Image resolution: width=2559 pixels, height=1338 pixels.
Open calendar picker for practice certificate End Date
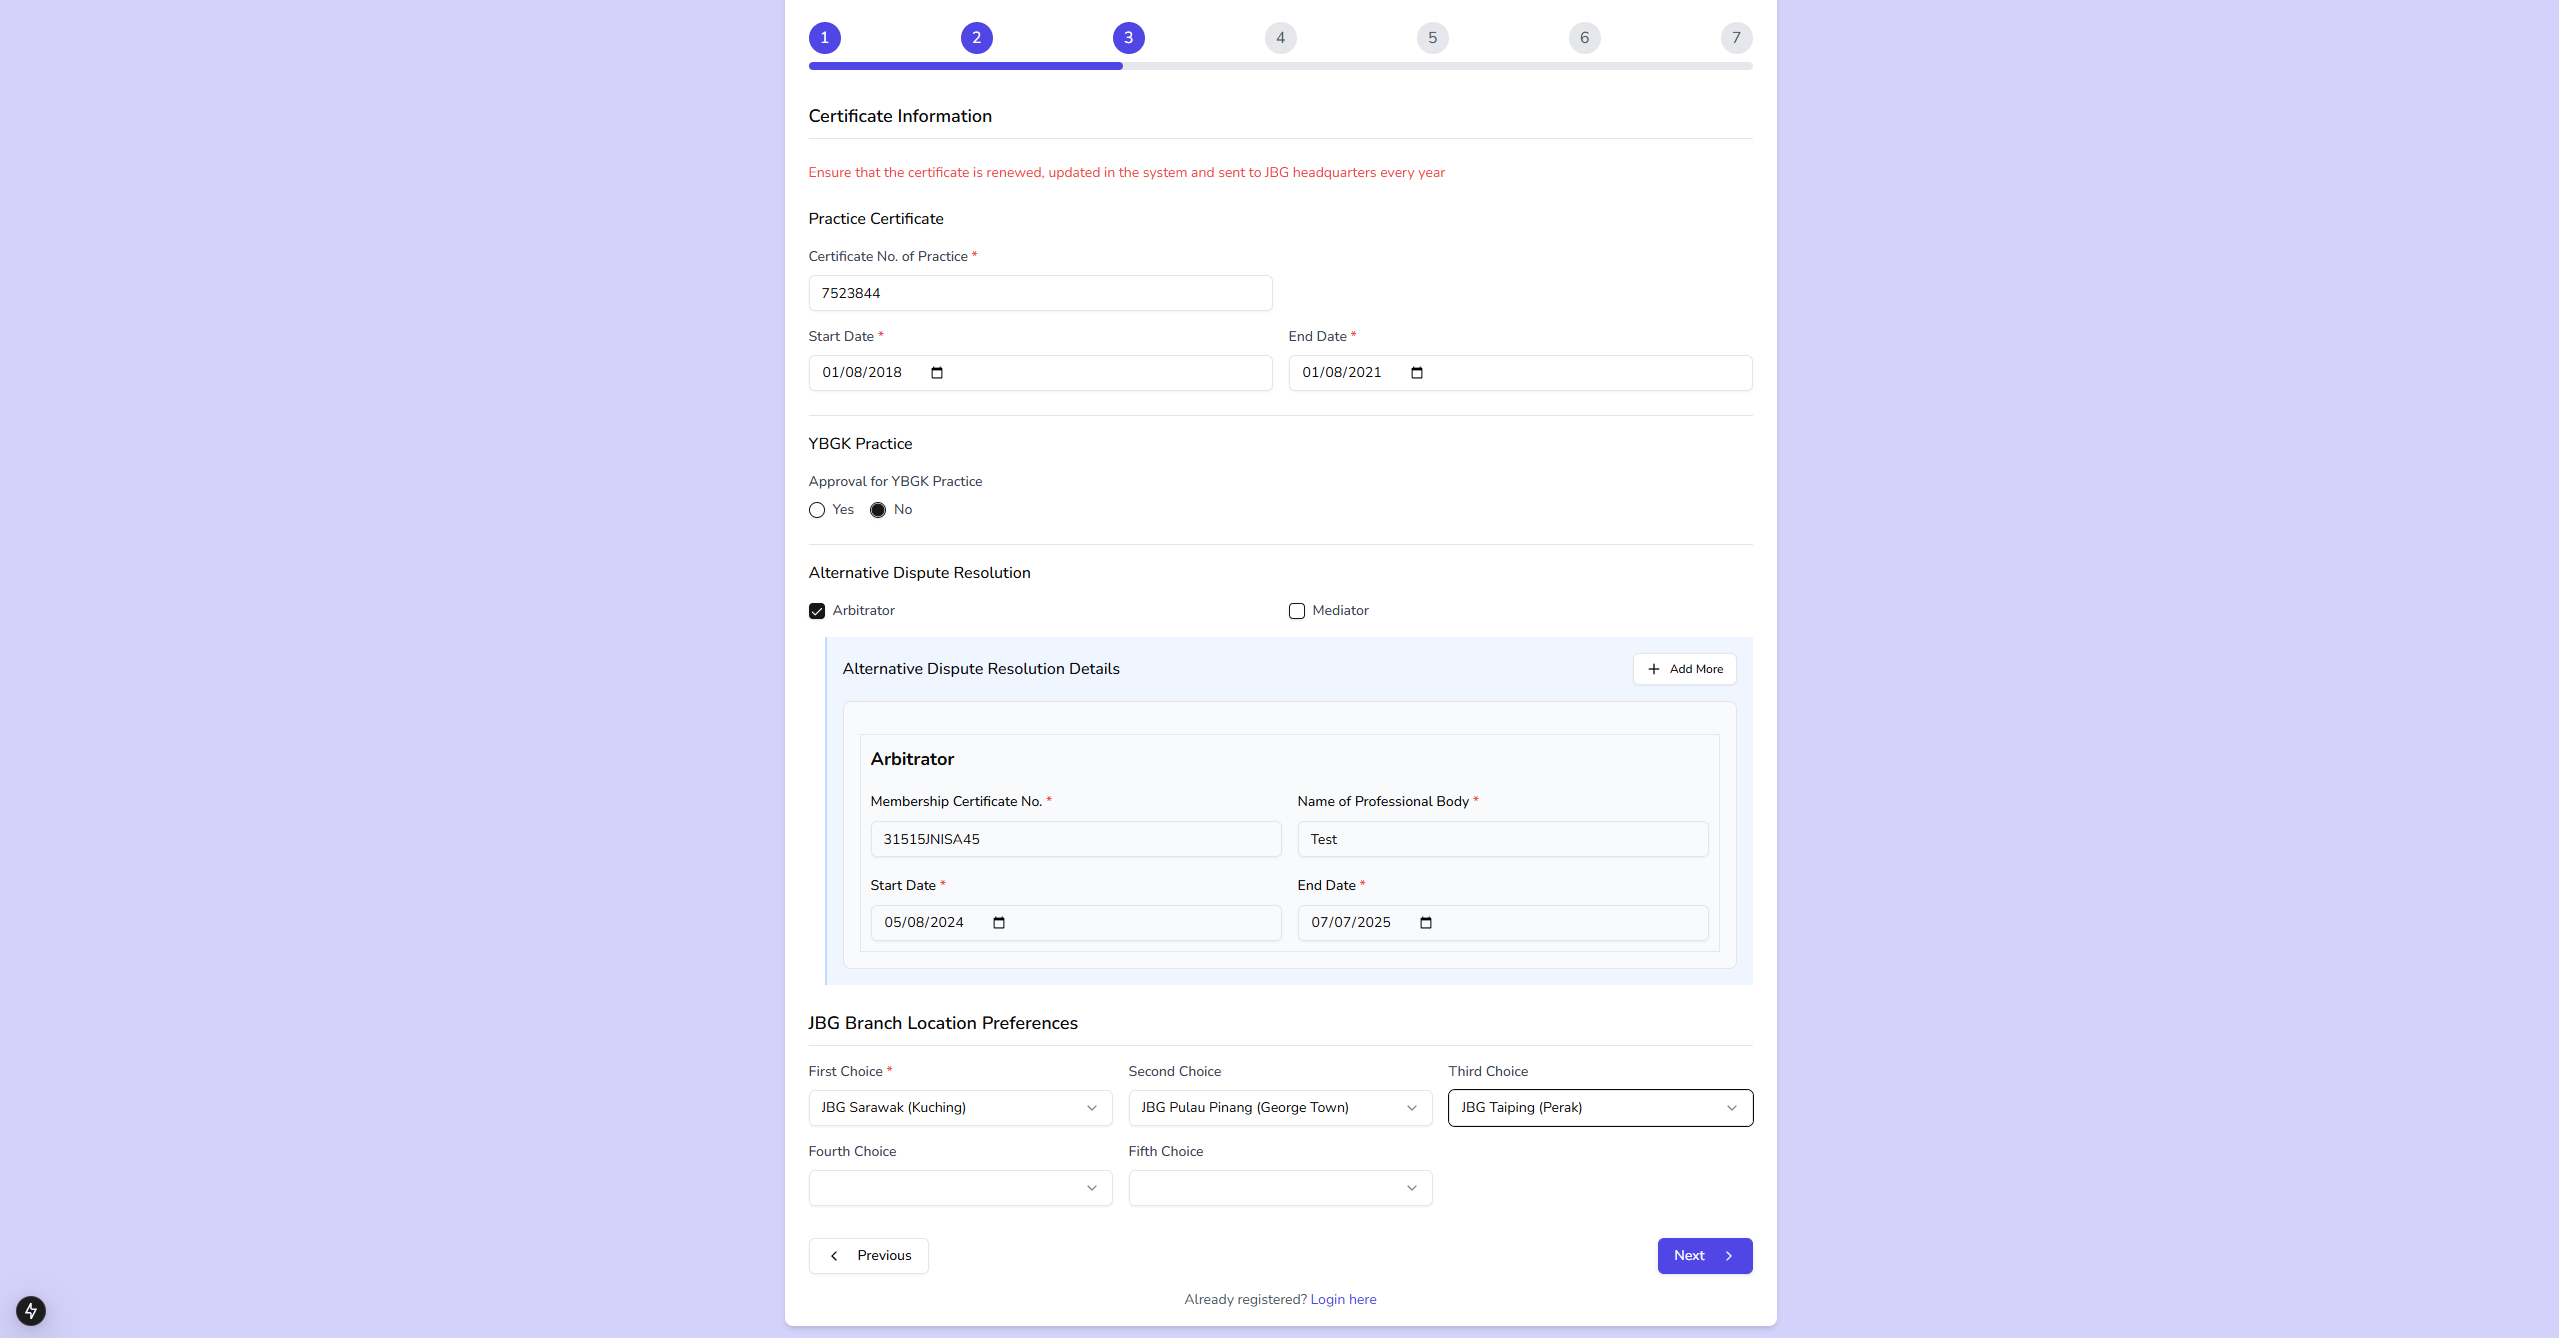click(x=1417, y=373)
